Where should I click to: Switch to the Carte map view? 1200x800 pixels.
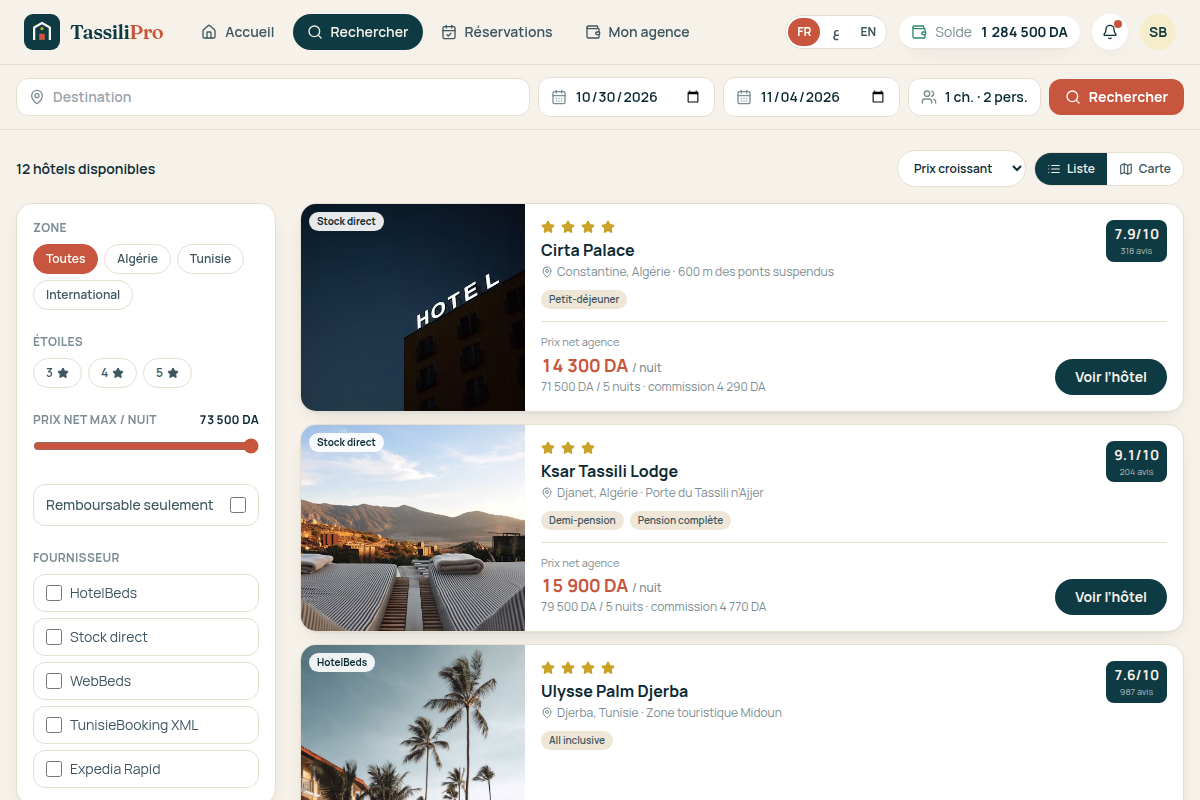tap(1145, 169)
